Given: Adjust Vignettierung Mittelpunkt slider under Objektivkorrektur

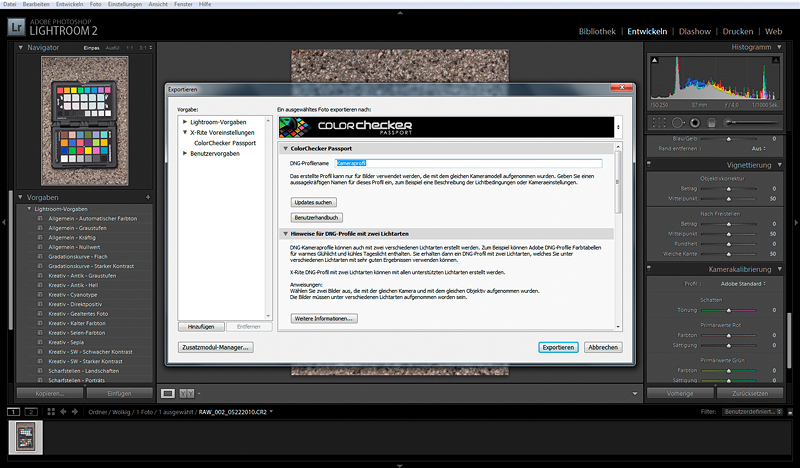Looking at the screenshot, I should pos(729,199).
